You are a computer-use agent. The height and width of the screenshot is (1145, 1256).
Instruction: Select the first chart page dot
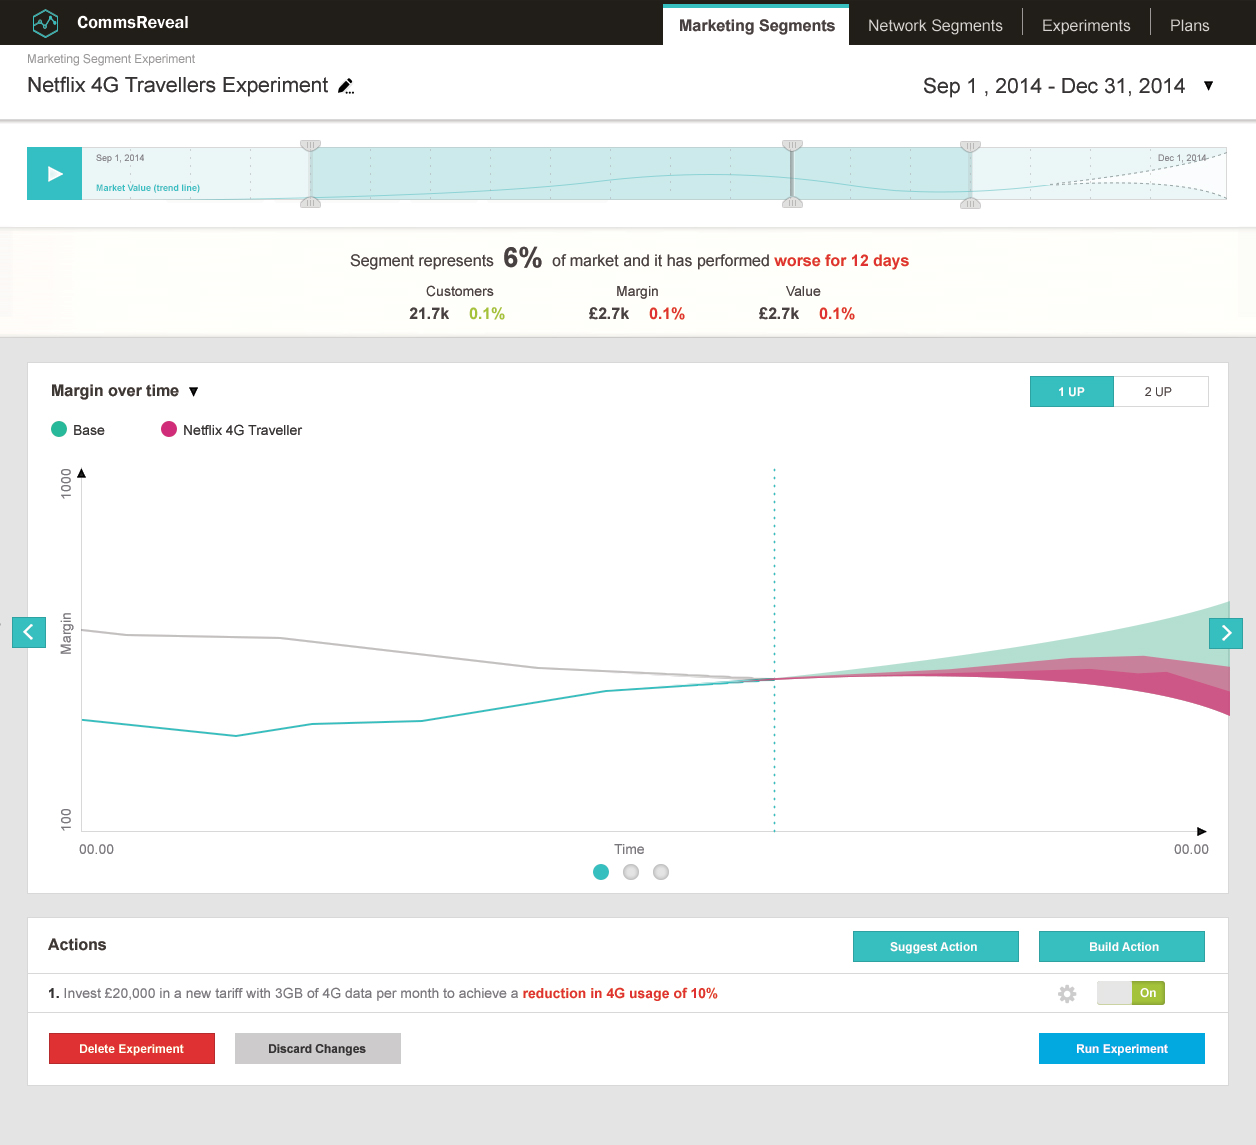tap(601, 872)
